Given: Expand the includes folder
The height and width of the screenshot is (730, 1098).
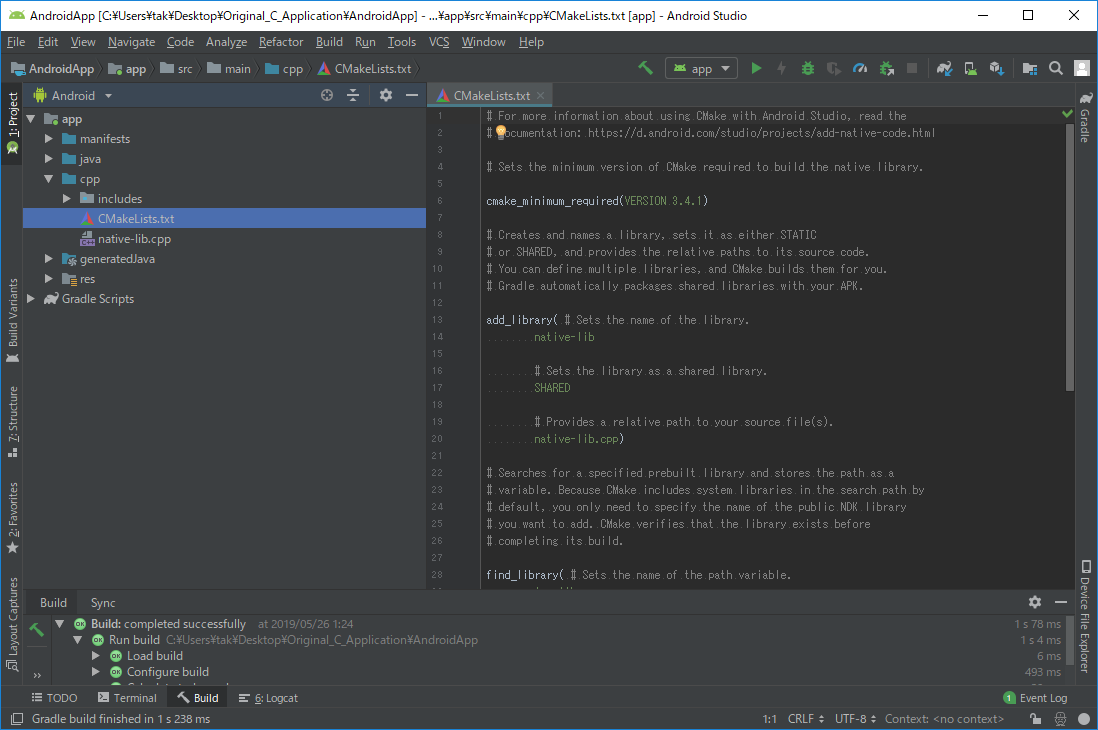Looking at the screenshot, I should [67, 199].
